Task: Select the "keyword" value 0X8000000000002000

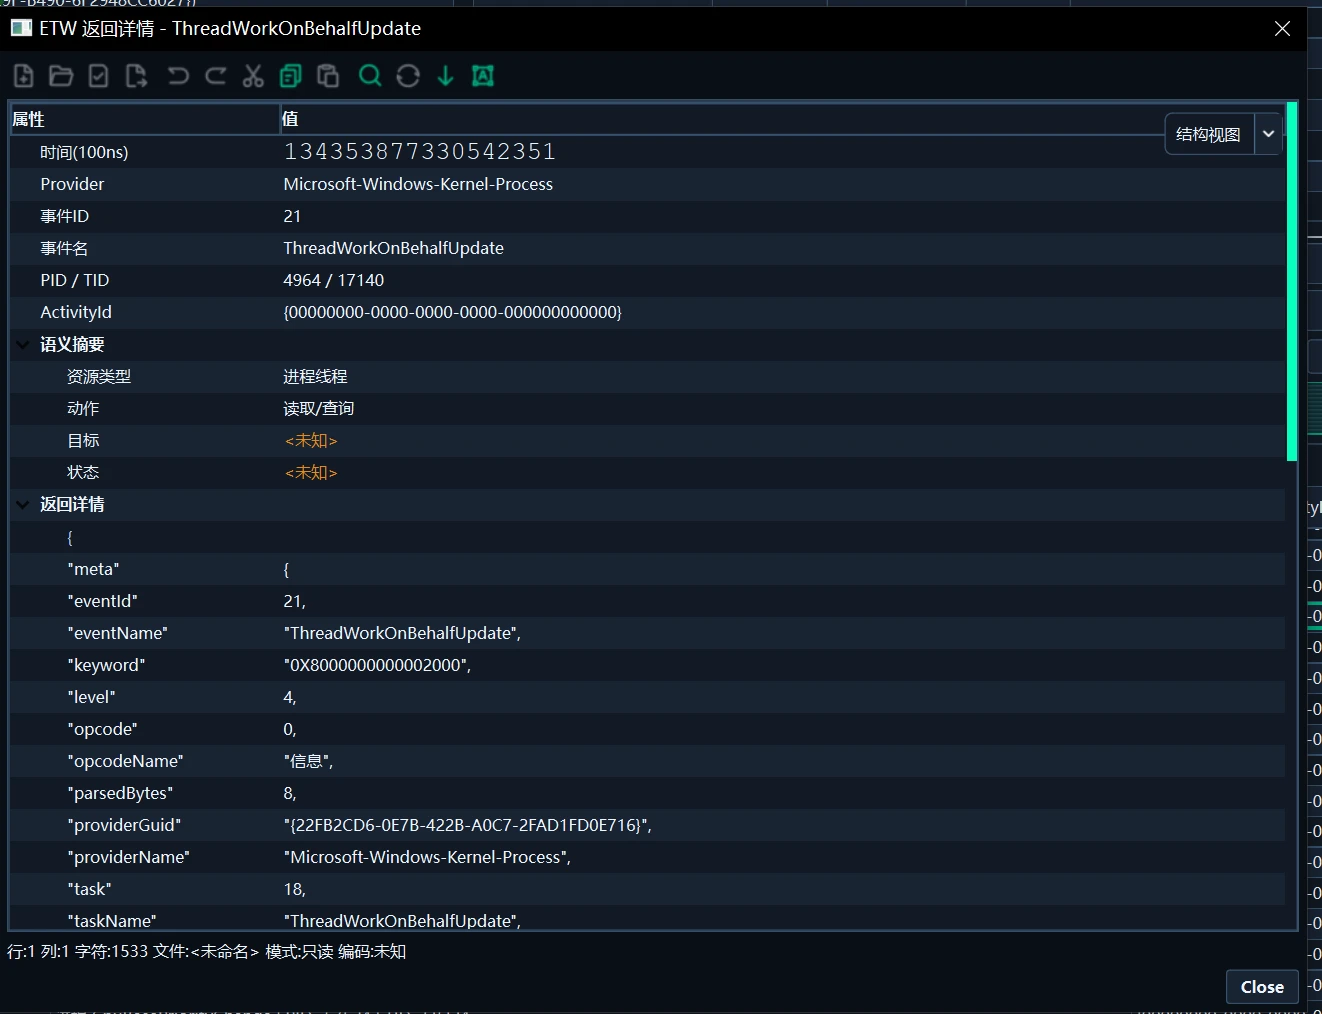Action: click(377, 665)
